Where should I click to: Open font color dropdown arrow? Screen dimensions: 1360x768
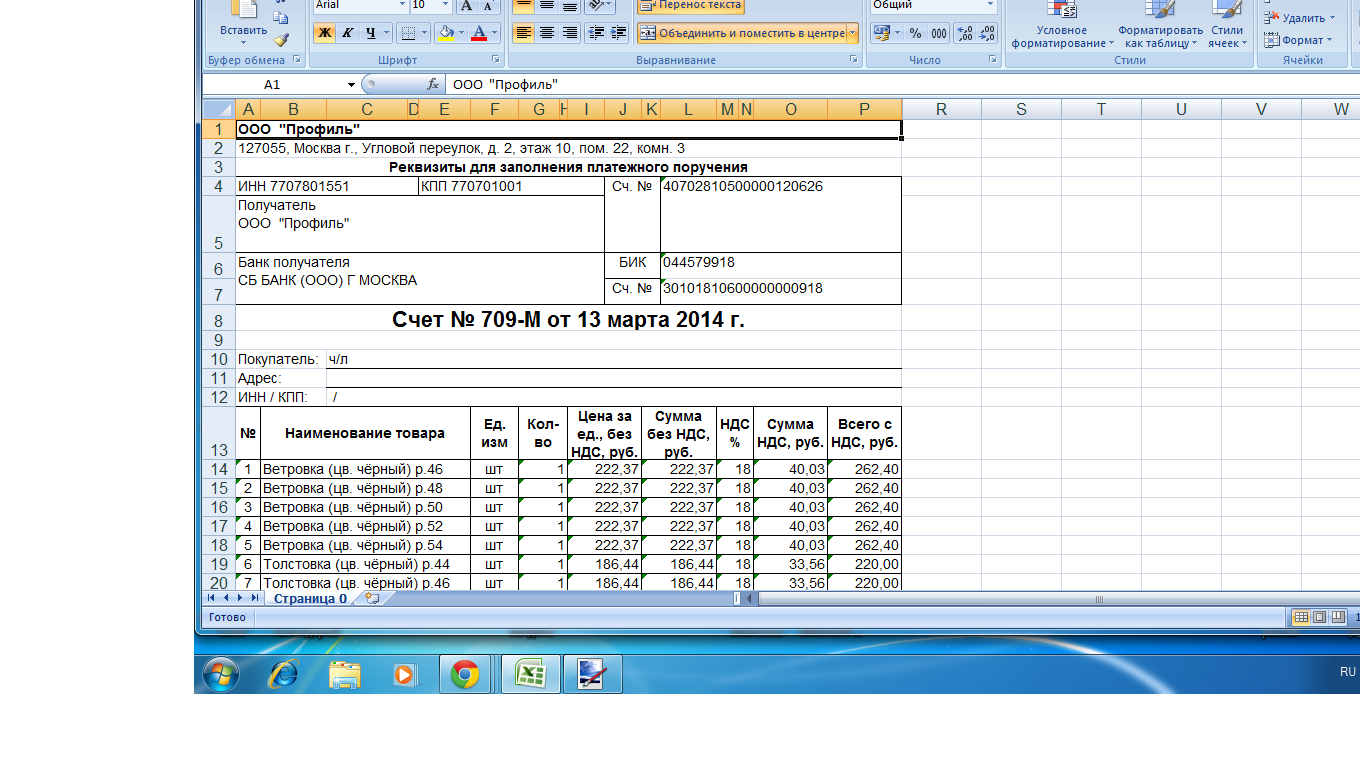pyautogui.click(x=495, y=33)
